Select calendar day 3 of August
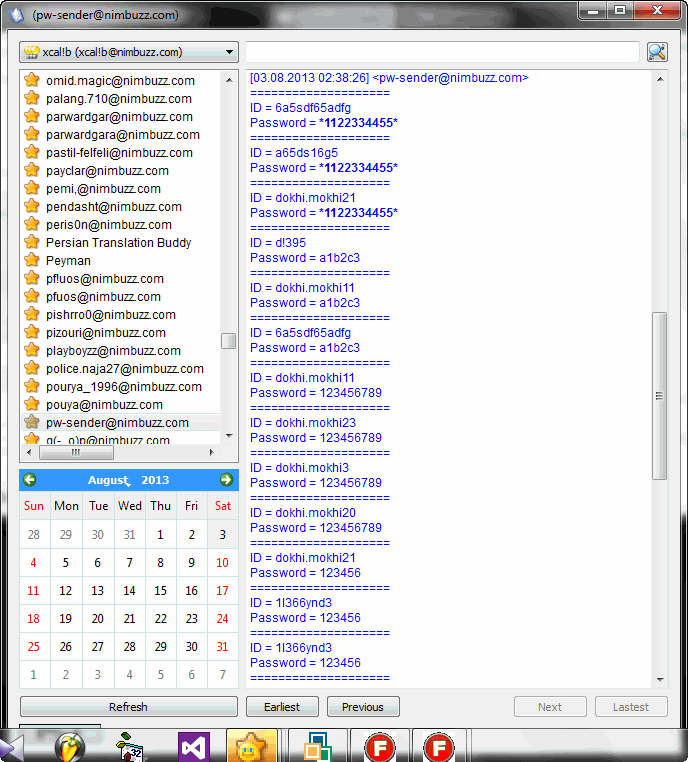 [223, 535]
